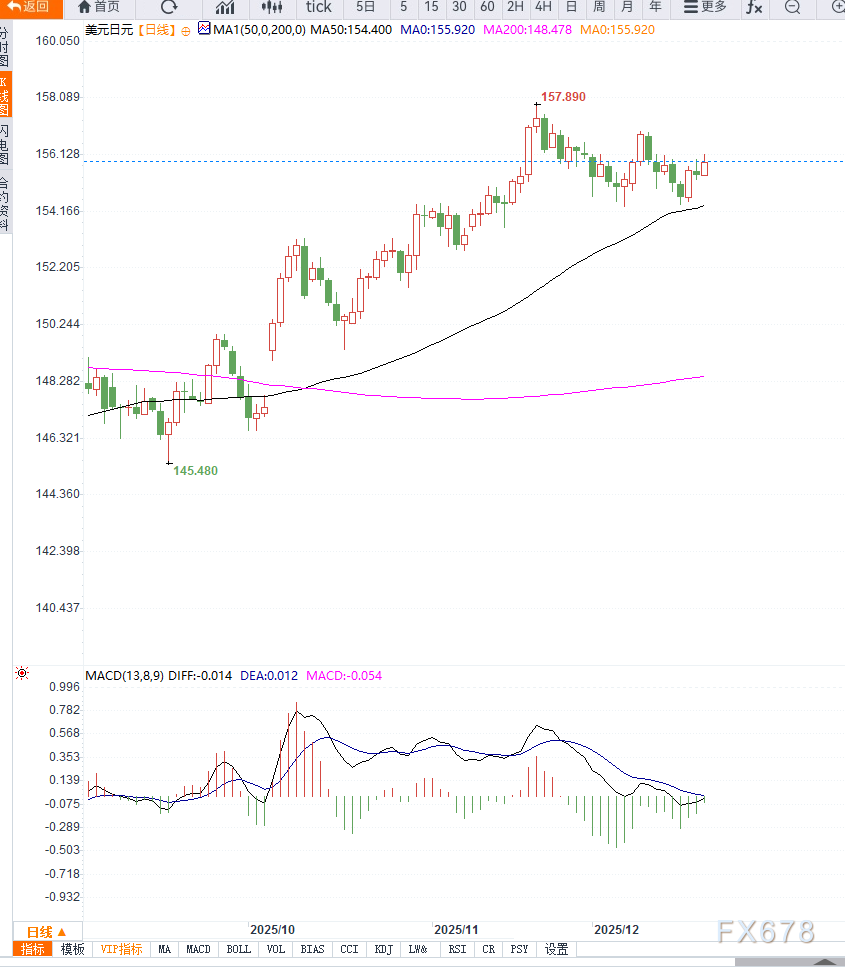The width and height of the screenshot is (845, 967).
Task: Select the BOLL indicator button
Action: [238, 949]
